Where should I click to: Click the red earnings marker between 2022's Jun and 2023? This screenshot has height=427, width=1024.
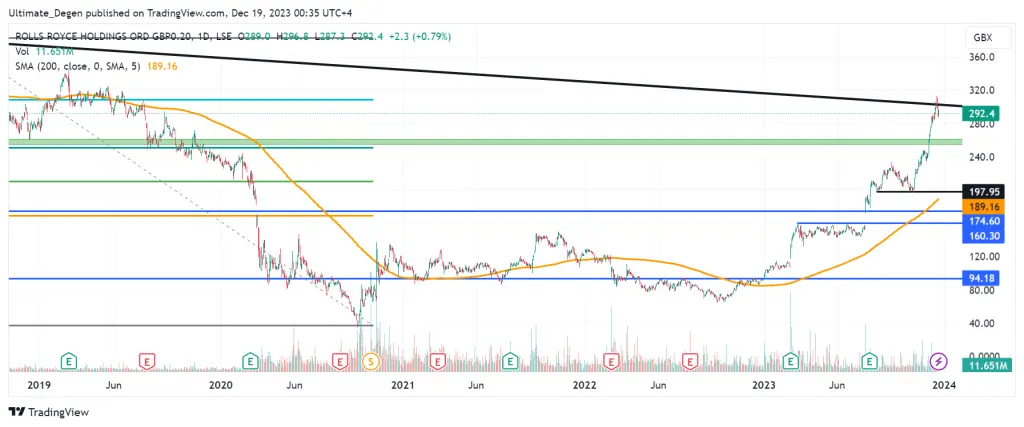click(x=690, y=360)
